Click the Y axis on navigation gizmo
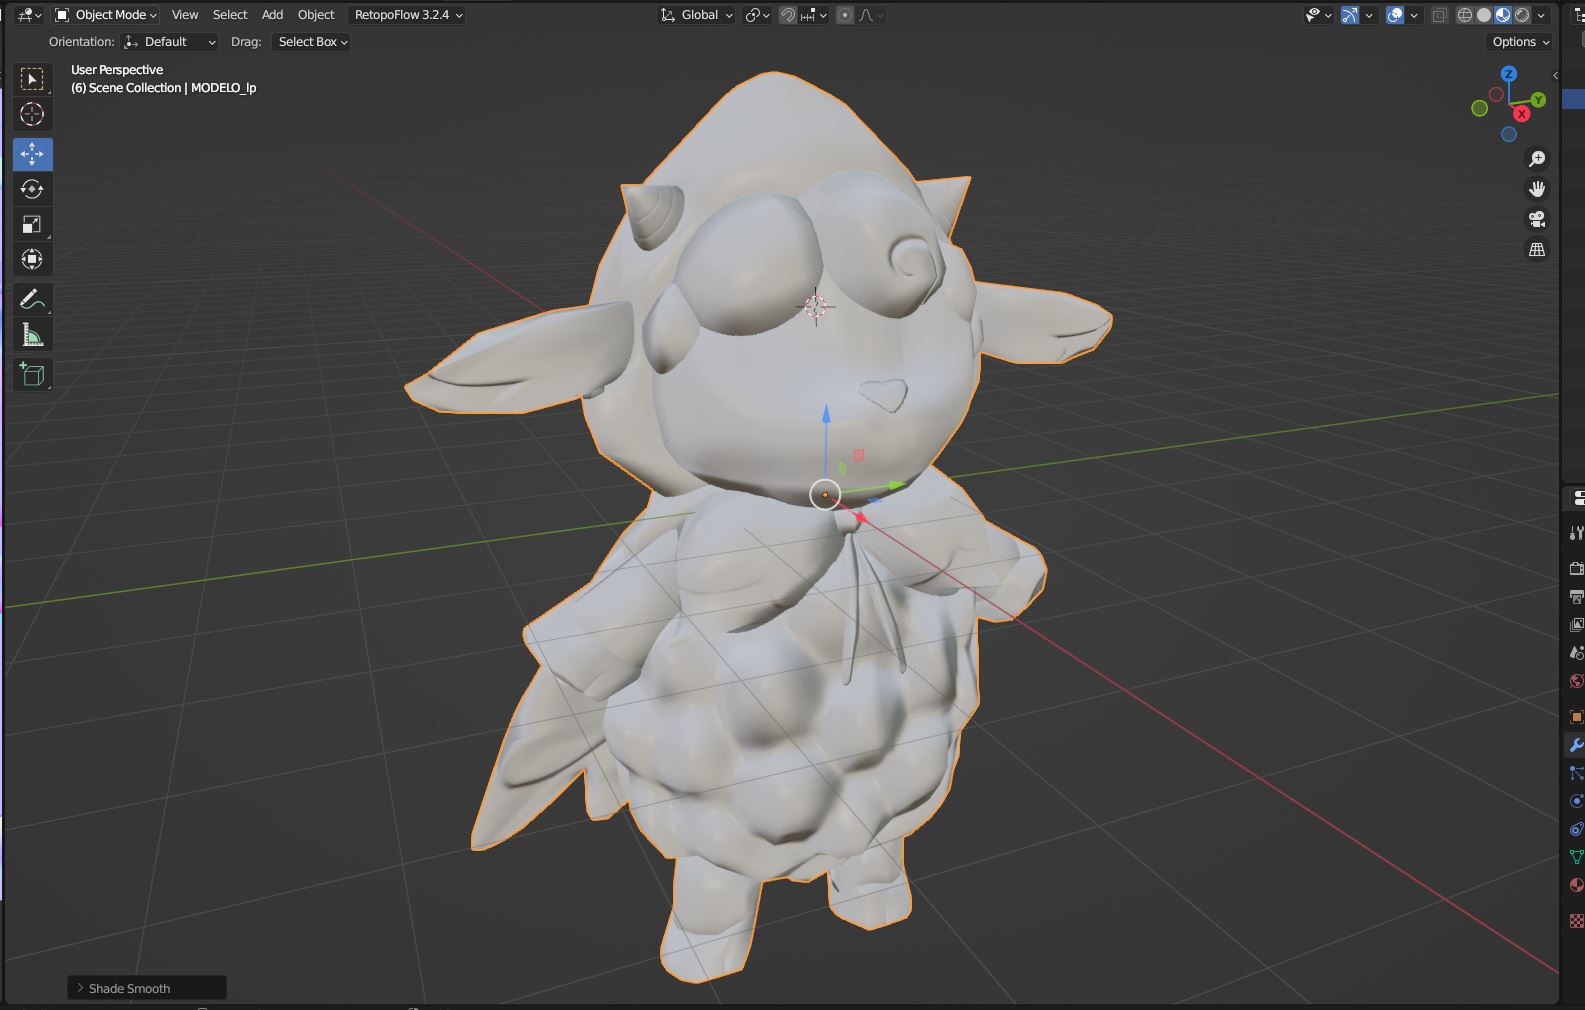 pos(1538,100)
